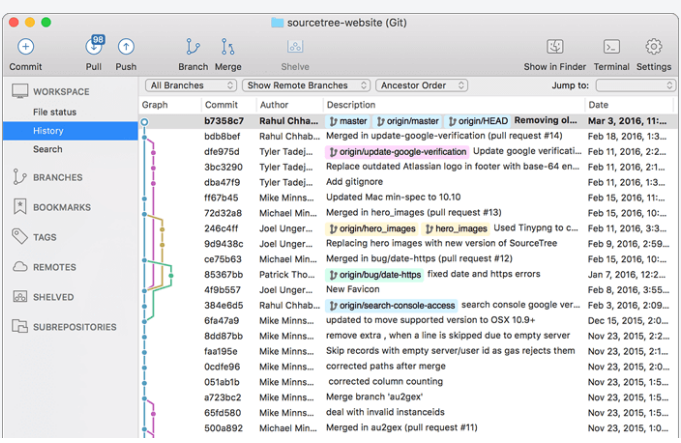The height and width of the screenshot is (443, 681).
Task: Select commit hash b7358c7
Action: [224, 121]
